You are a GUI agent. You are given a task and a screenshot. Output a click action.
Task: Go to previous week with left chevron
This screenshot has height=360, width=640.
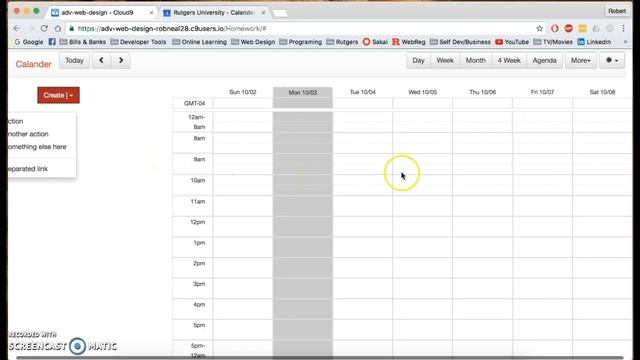point(101,60)
